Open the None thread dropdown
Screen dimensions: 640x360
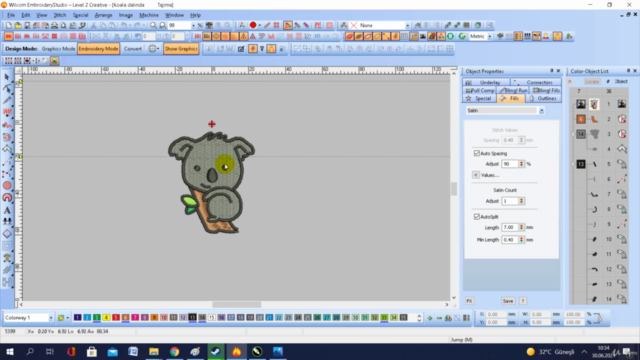point(407,25)
